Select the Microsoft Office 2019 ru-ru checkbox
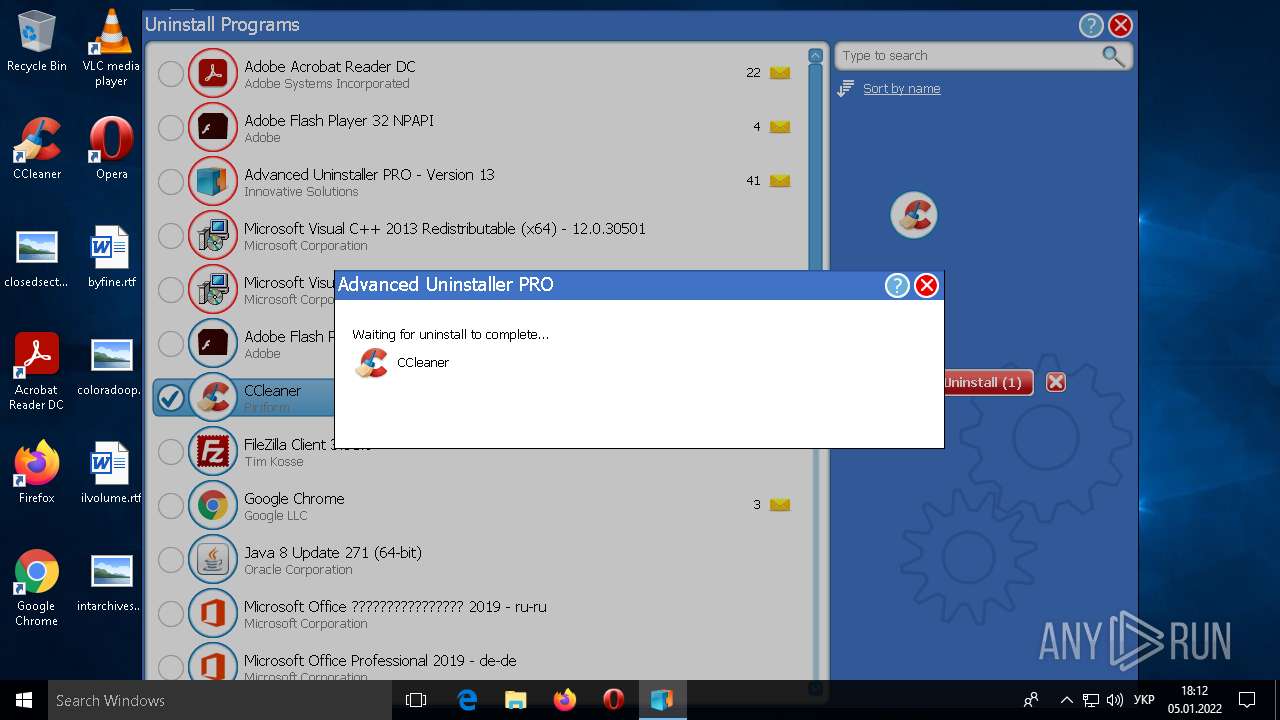The image size is (1280, 720). point(171,613)
